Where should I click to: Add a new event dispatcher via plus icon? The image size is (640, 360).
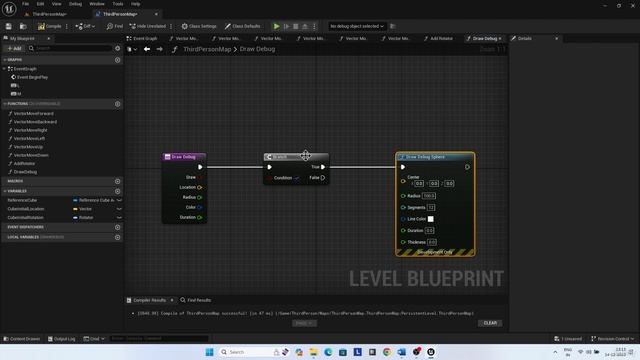(x=118, y=227)
